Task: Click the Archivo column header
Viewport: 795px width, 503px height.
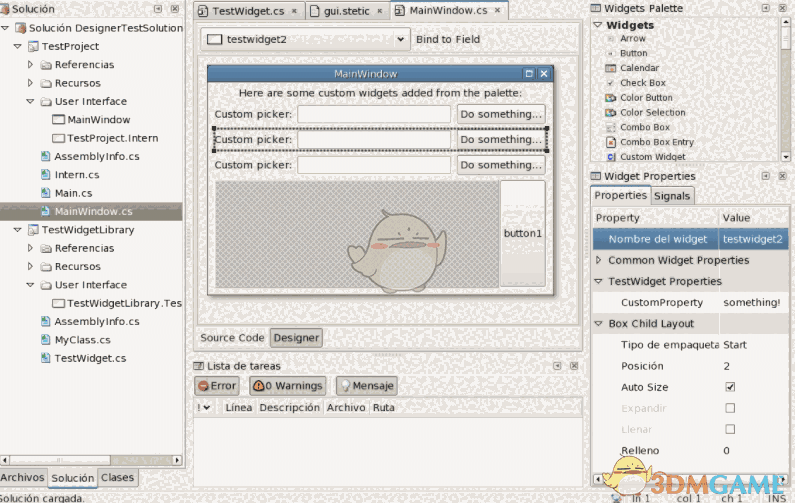Action: [346, 408]
